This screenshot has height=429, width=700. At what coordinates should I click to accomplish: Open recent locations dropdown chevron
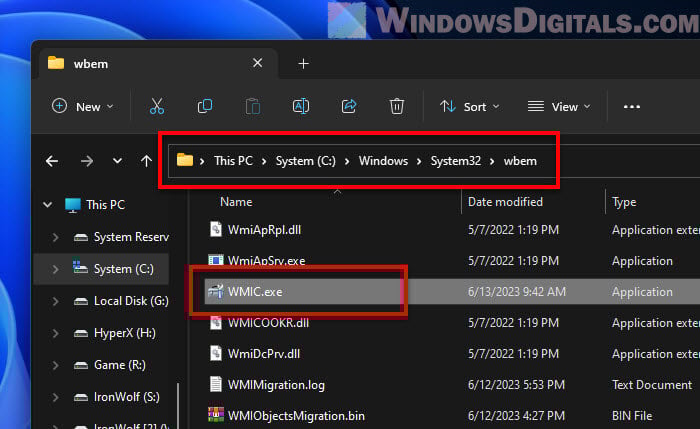click(117, 161)
